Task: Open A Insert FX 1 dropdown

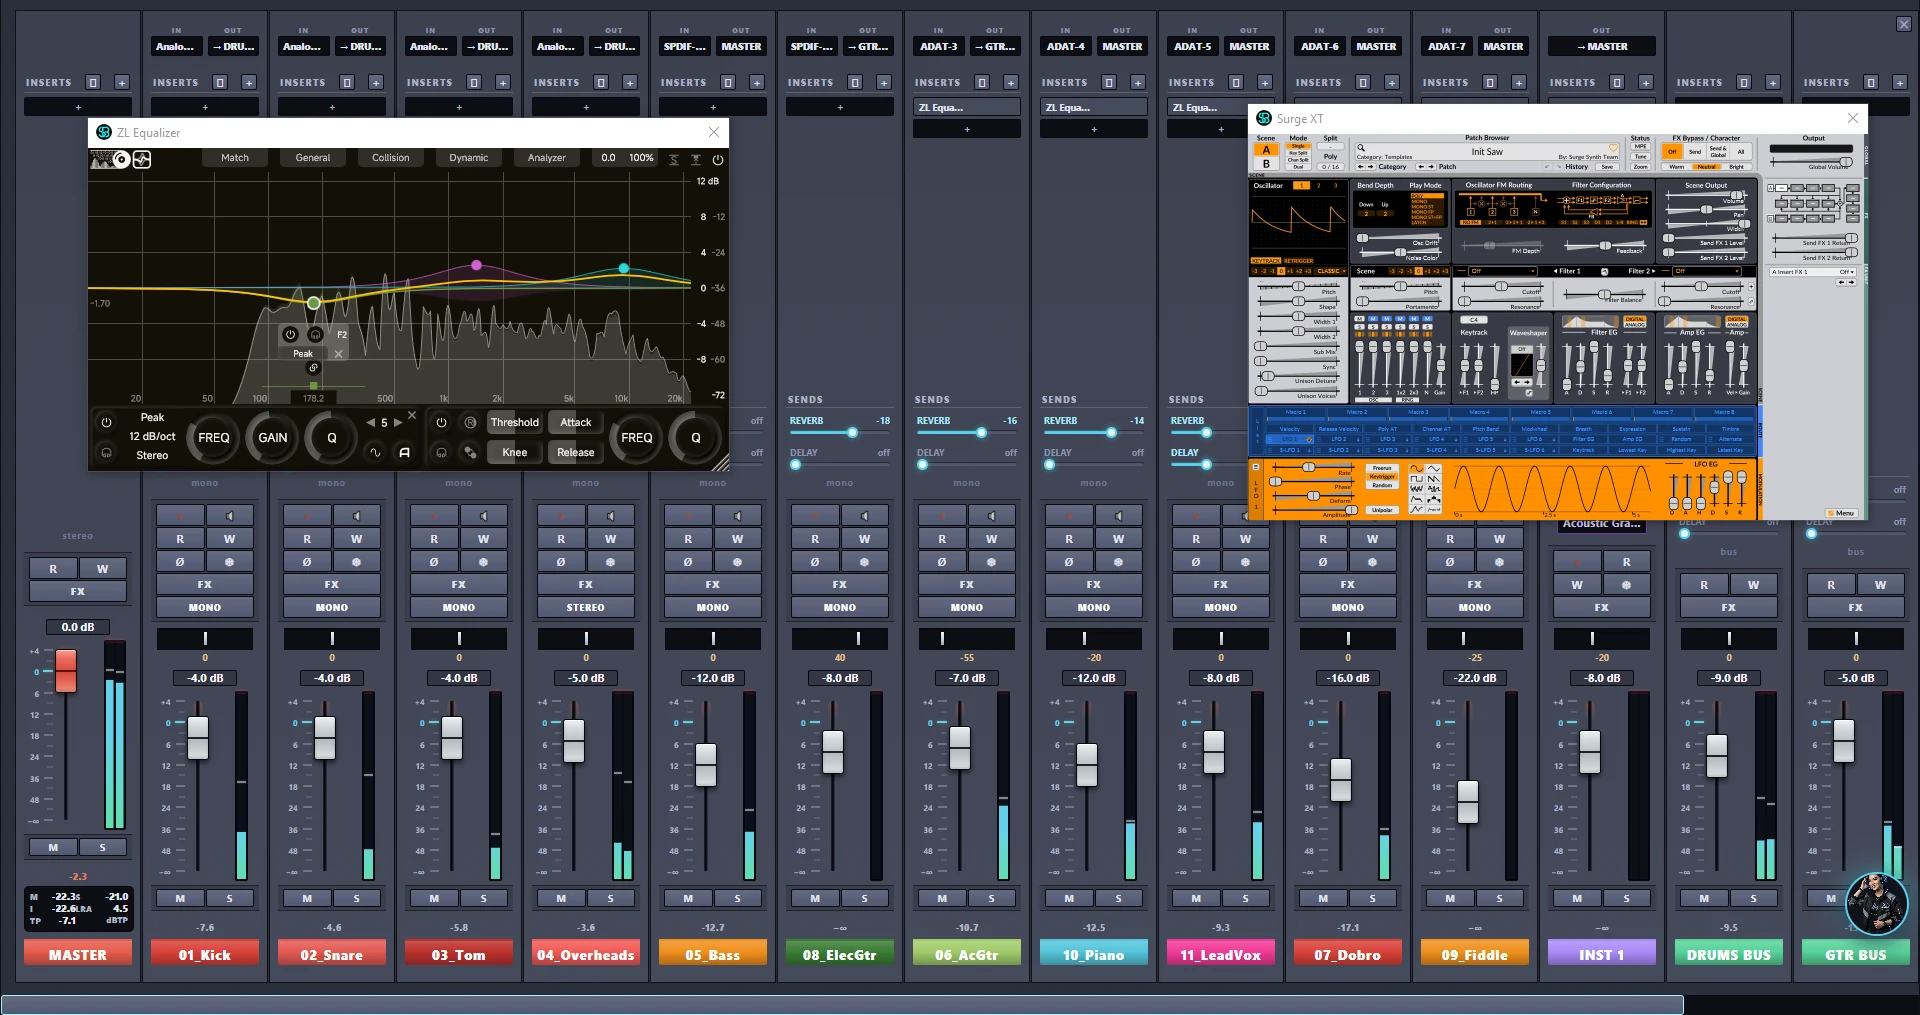Action: pyautogui.click(x=1813, y=272)
